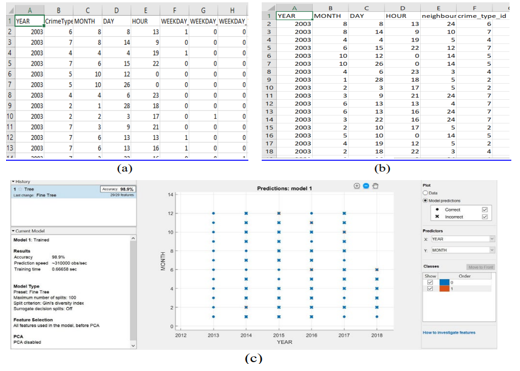Click the Accuracy 98.9% box in History
Screen dimensions: 520x371
click(118, 189)
